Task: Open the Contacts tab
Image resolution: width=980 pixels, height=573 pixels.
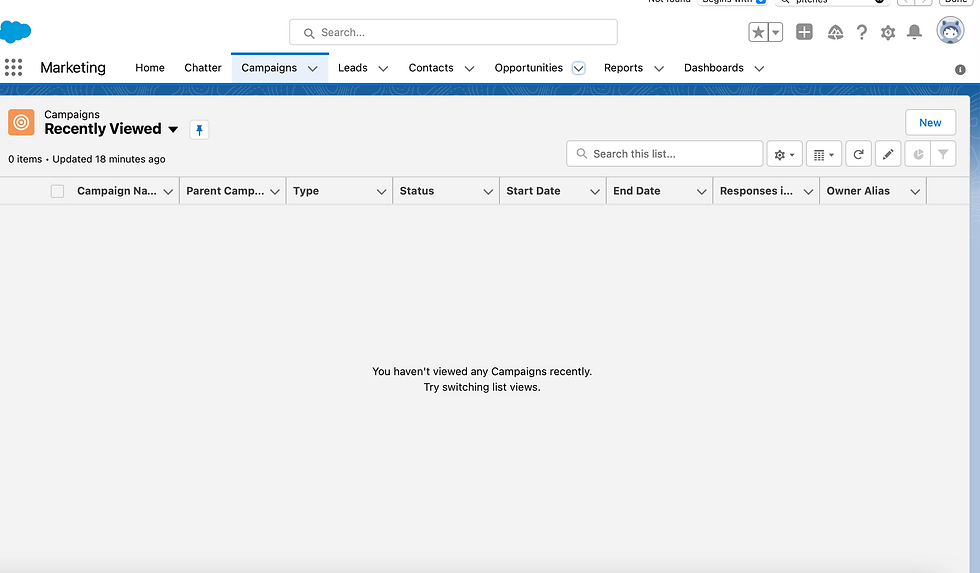Action: tap(431, 67)
